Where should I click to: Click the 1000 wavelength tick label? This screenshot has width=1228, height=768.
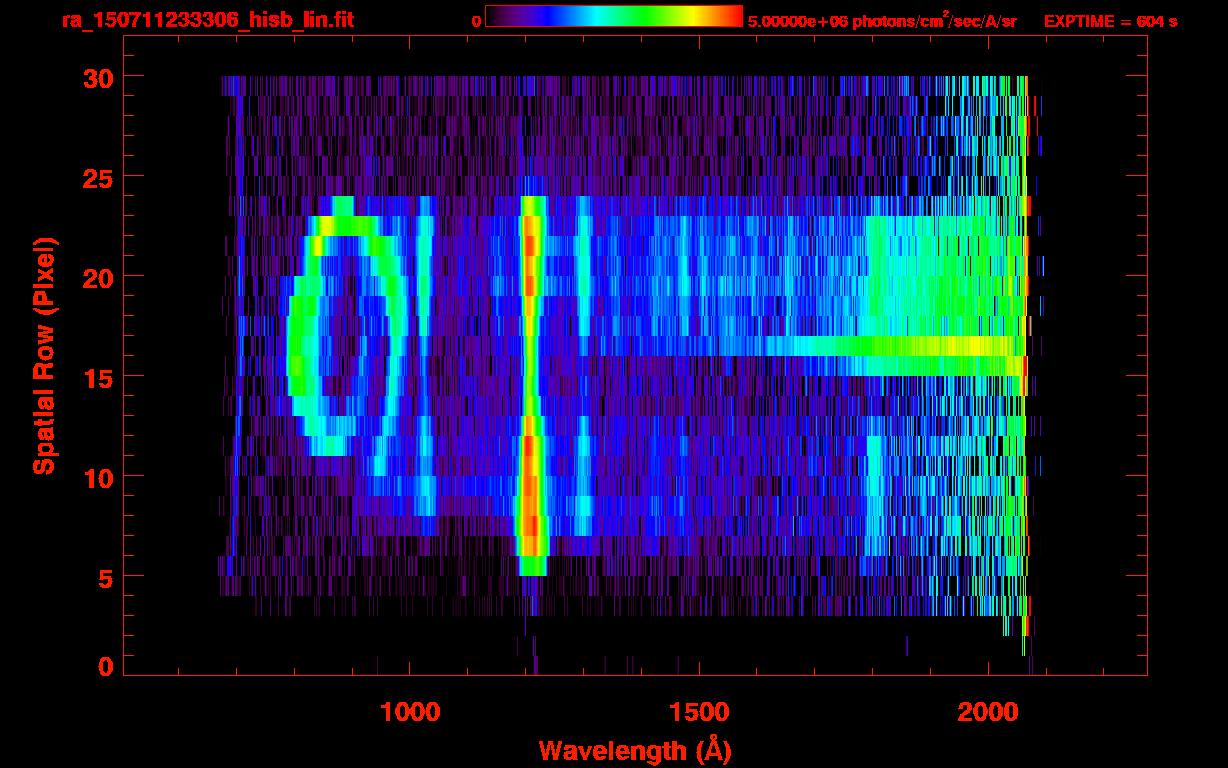coord(410,712)
